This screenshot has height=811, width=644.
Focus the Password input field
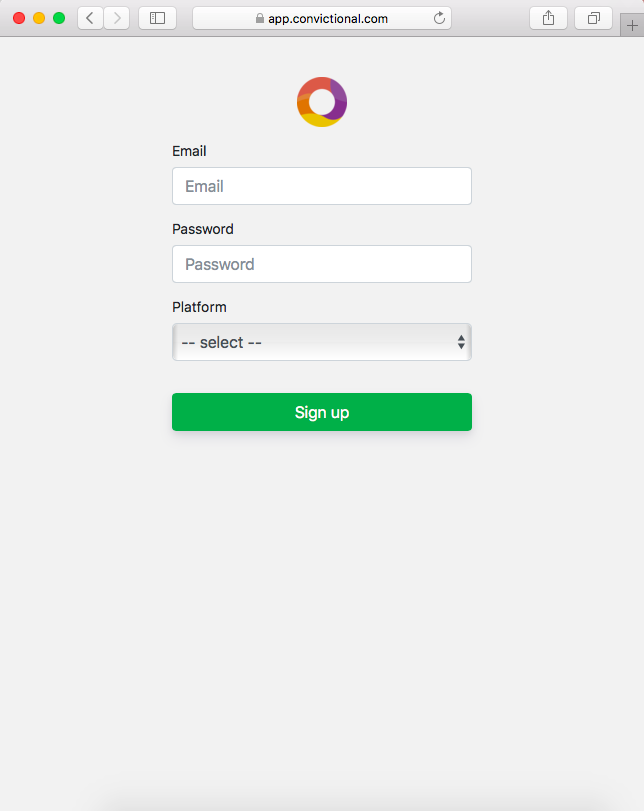click(x=322, y=264)
